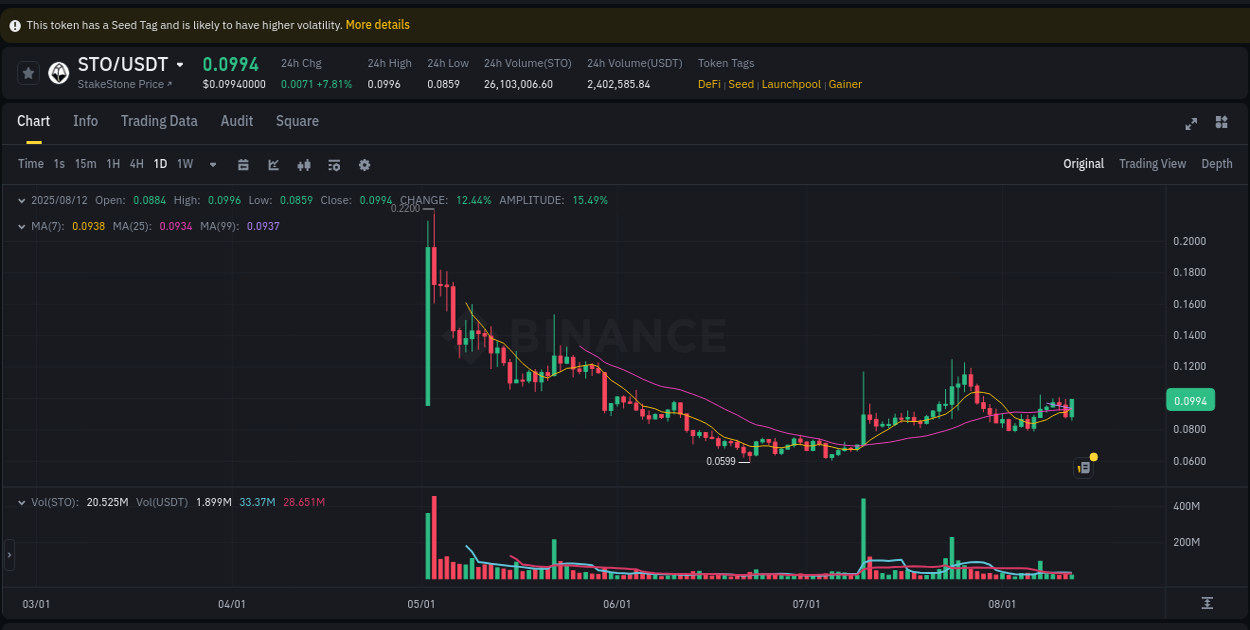Screen dimensions: 1250x630
Task: Open the STO/USDT pair selector dropdown
Action: click(181, 63)
